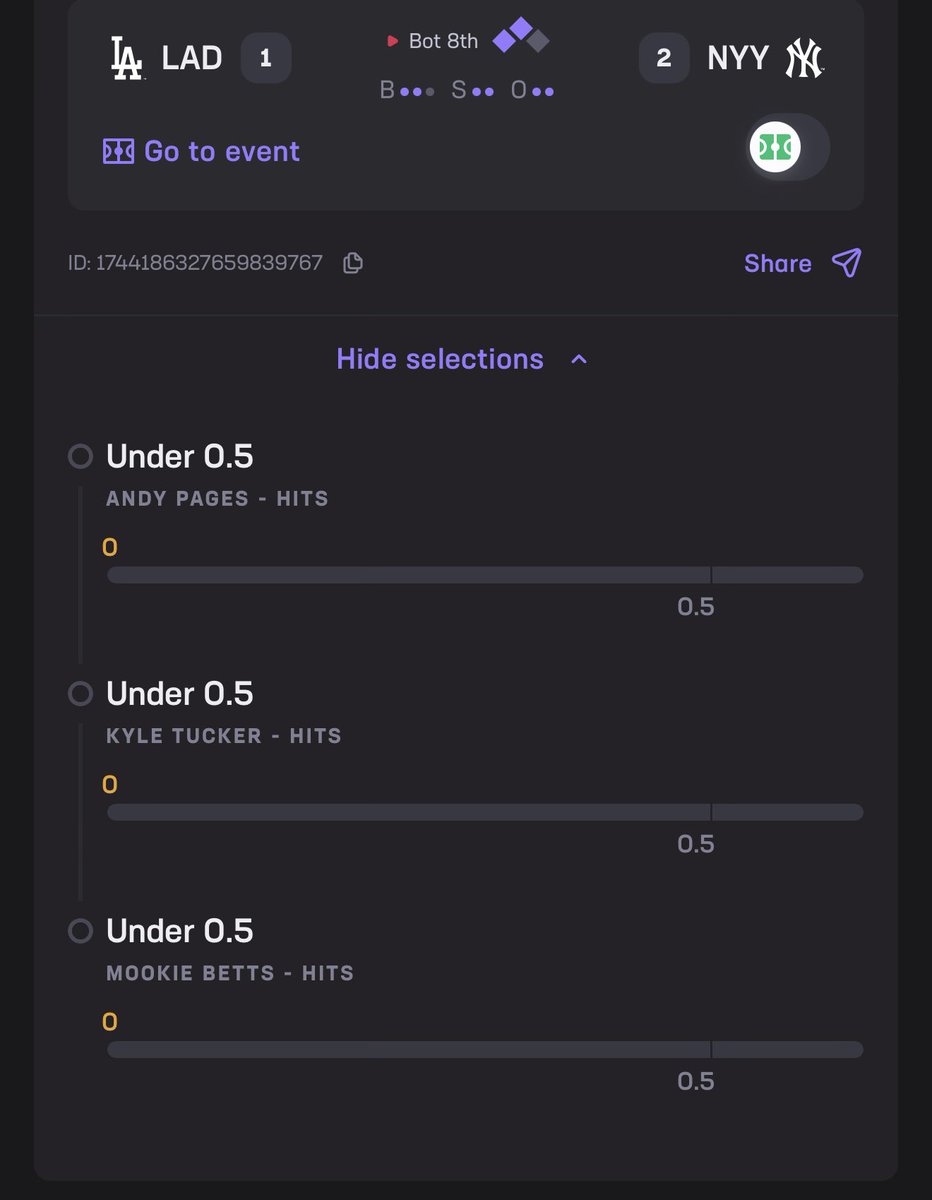Click the Share button

coord(802,263)
